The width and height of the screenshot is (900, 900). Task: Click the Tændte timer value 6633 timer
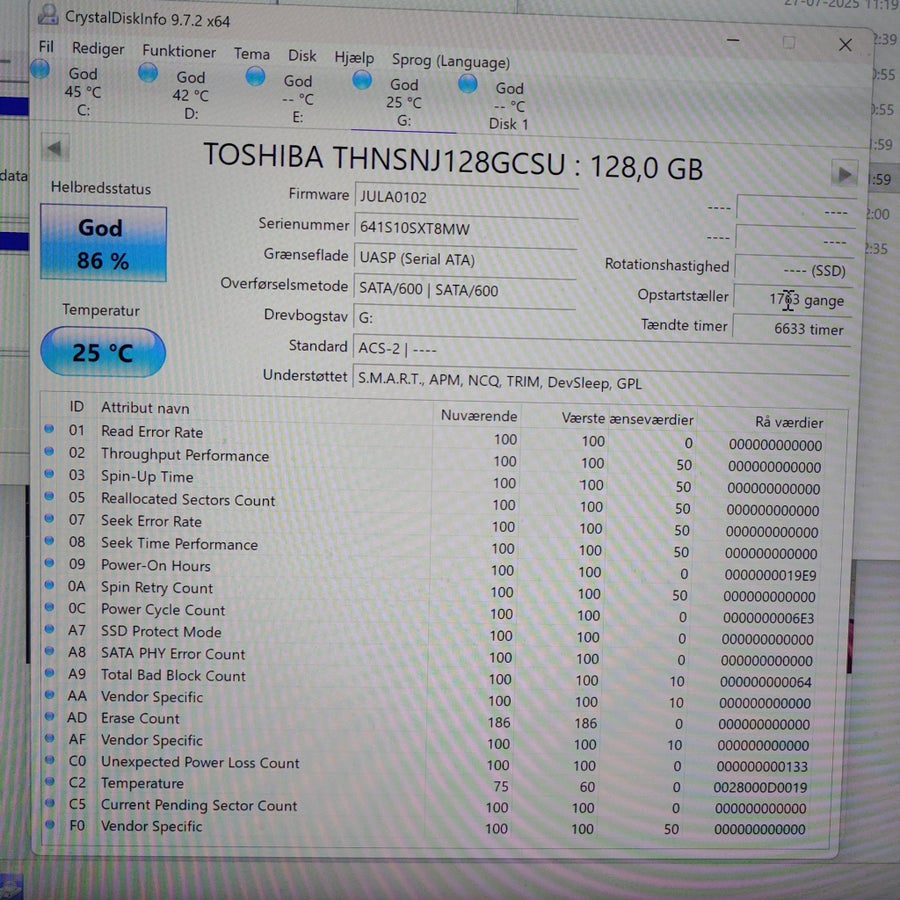[792, 329]
